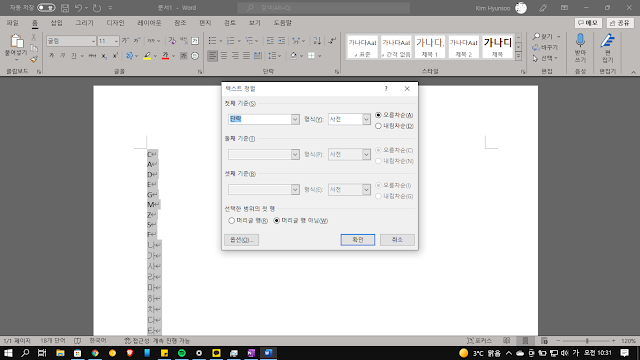640x360 pixels.
Task: Switch to the Review (검토) tab
Action: [230, 23]
